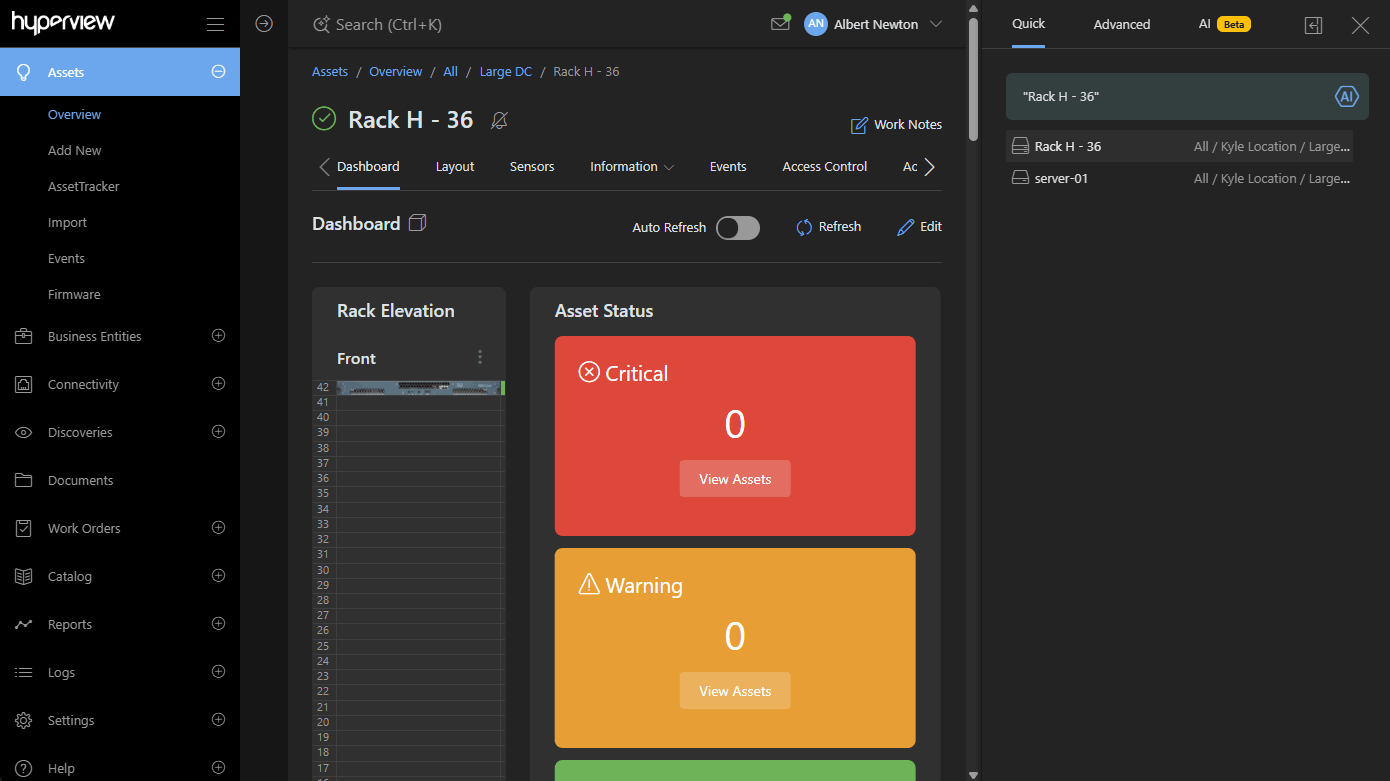Click the circled arrow sidebar collapse icon

click(x=264, y=23)
